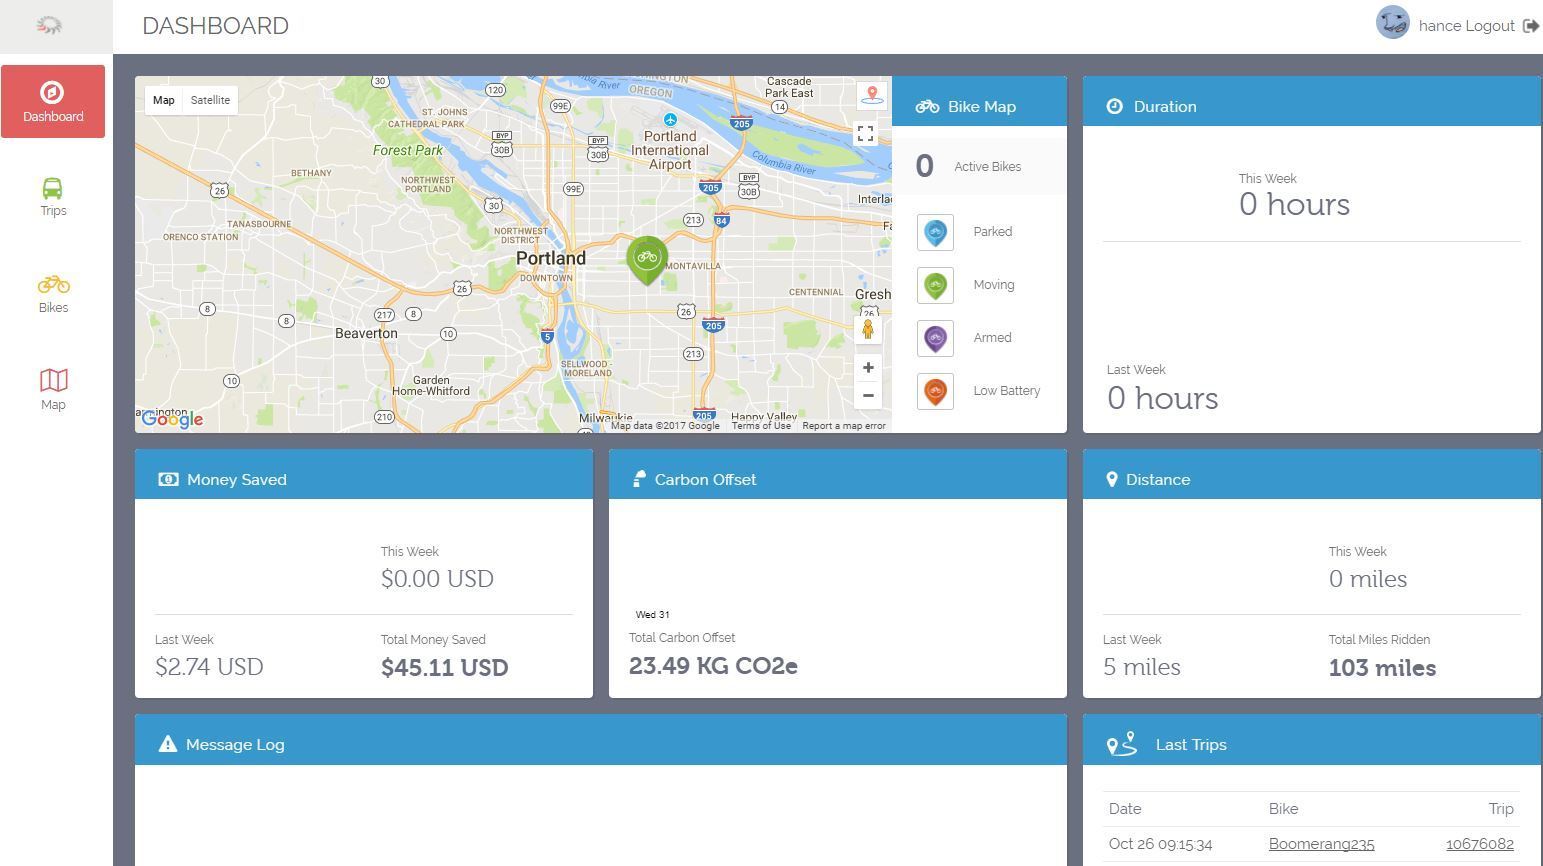Select the Armed bike status icon
1543x866 pixels.
pyautogui.click(x=935, y=338)
